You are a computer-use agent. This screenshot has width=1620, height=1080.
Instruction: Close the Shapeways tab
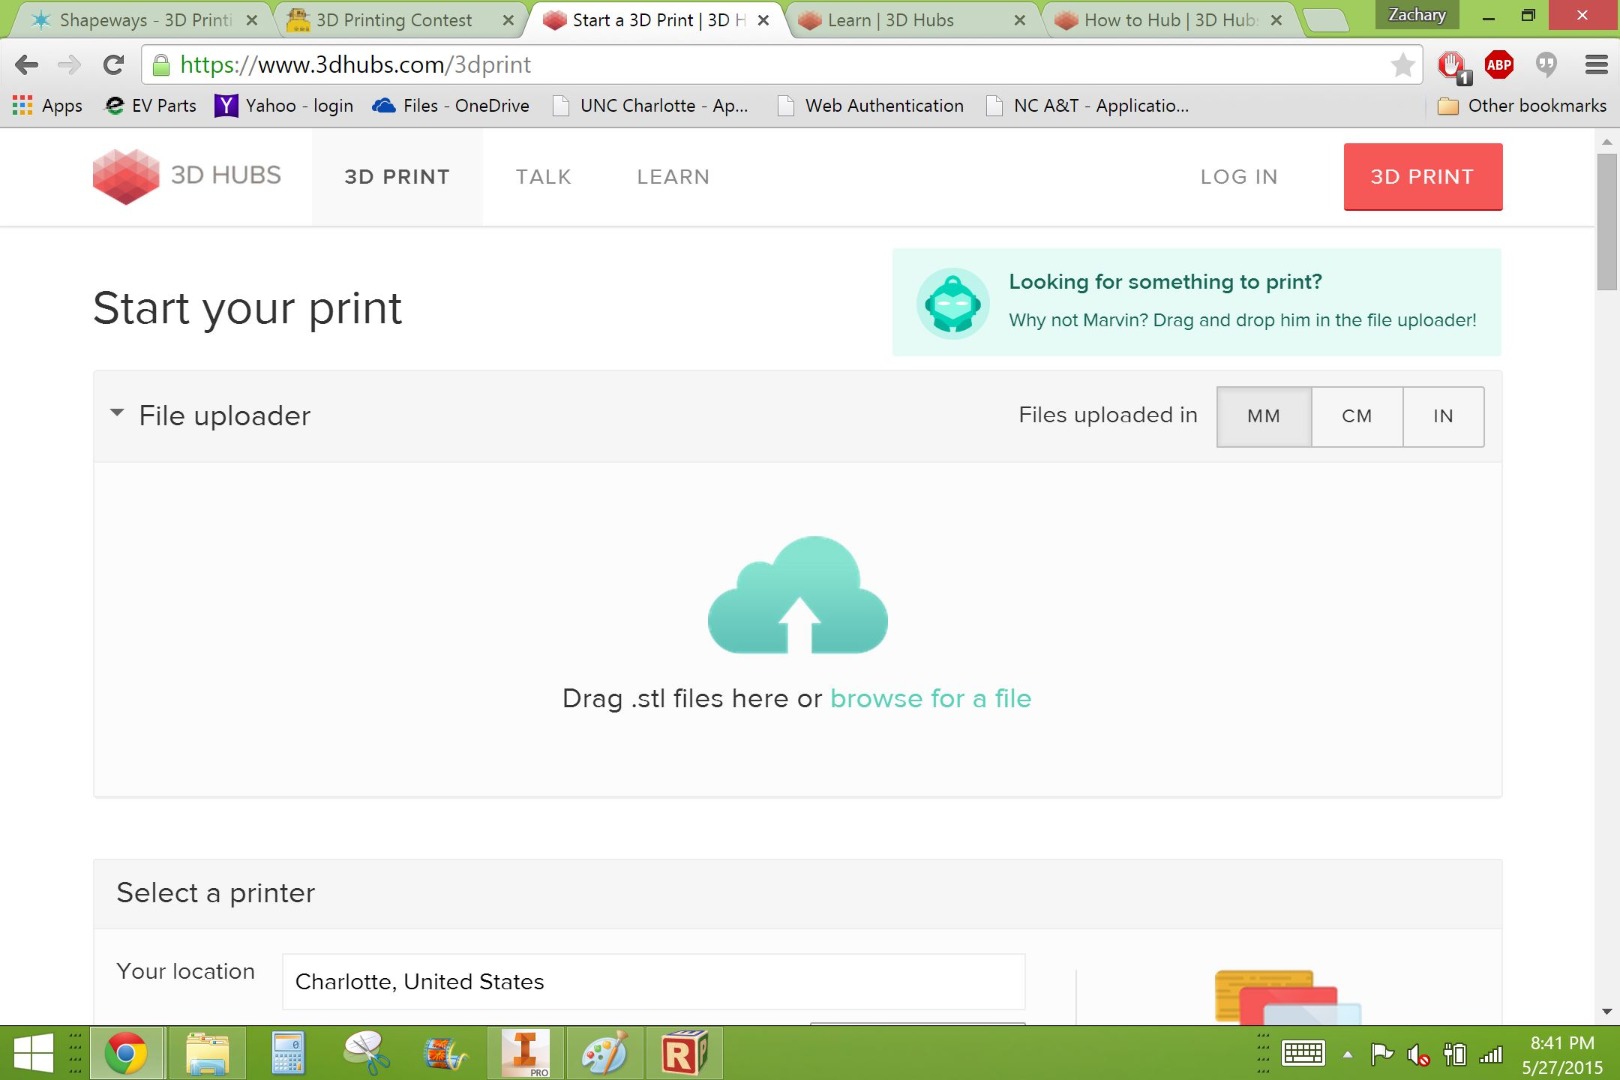coord(252,20)
